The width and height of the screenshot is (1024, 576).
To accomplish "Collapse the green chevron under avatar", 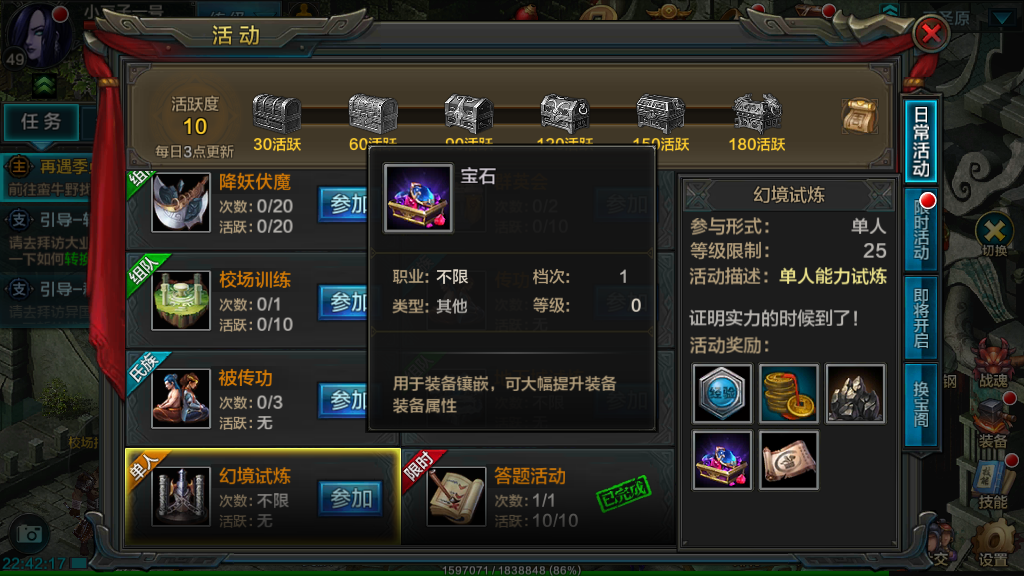I will pyautogui.click(x=44, y=86).
